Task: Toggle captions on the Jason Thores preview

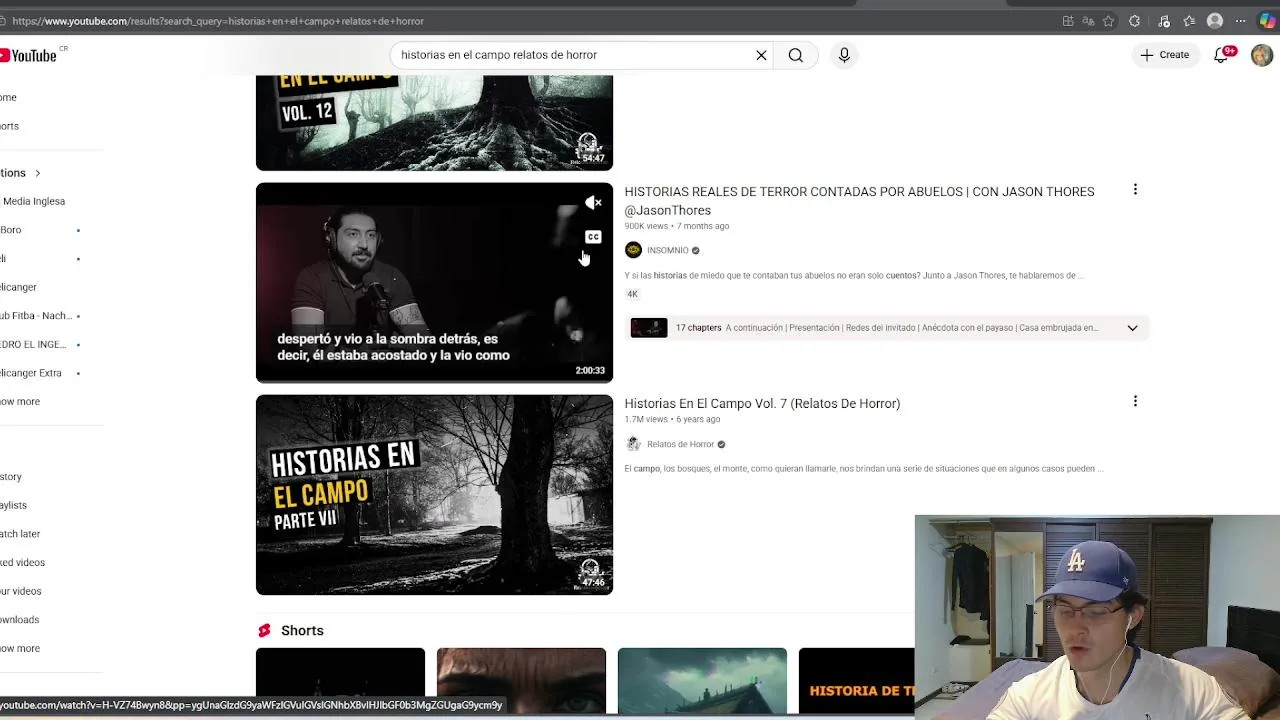Action: (593, 237)
